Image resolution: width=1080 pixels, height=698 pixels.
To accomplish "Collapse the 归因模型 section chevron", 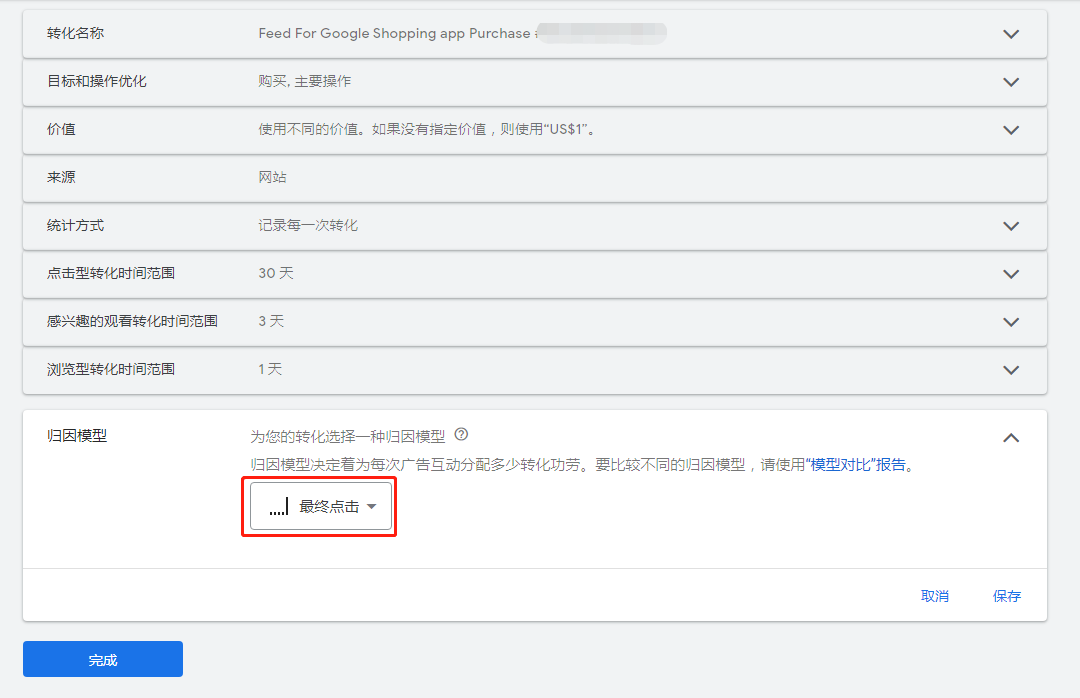I will tap(1010, 438).
